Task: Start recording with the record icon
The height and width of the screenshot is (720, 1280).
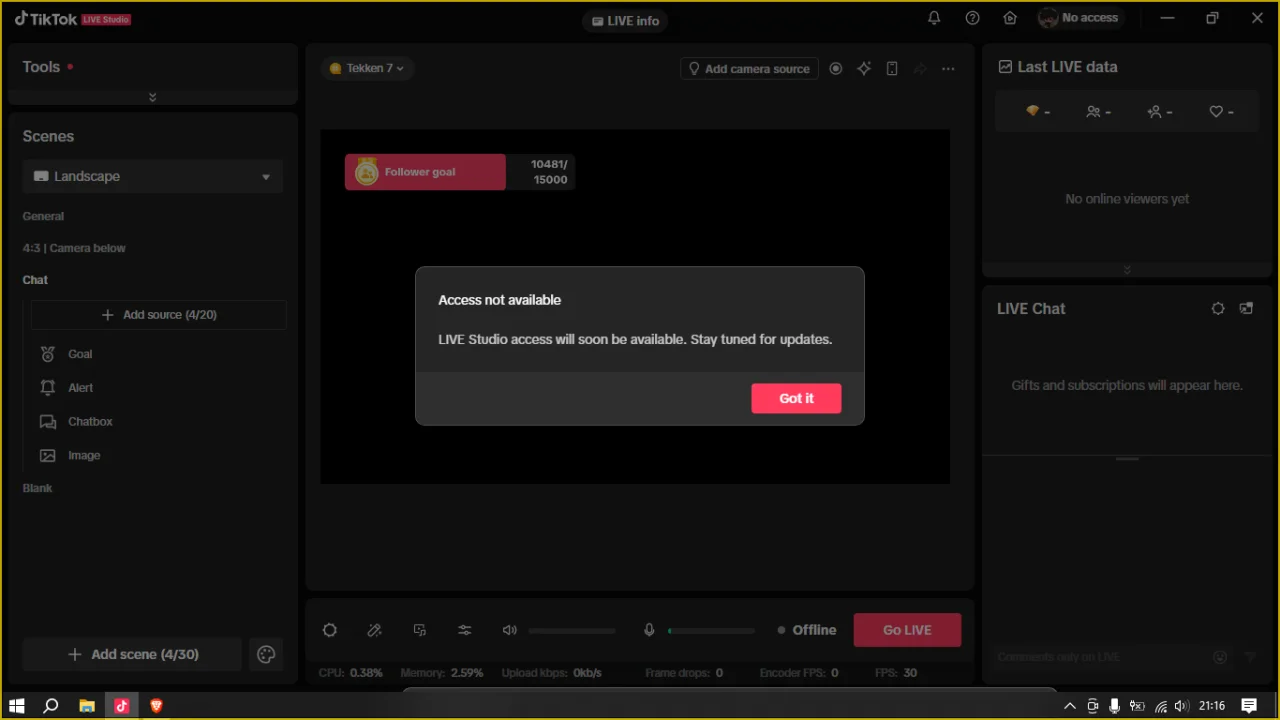Action: coord(836,69)
